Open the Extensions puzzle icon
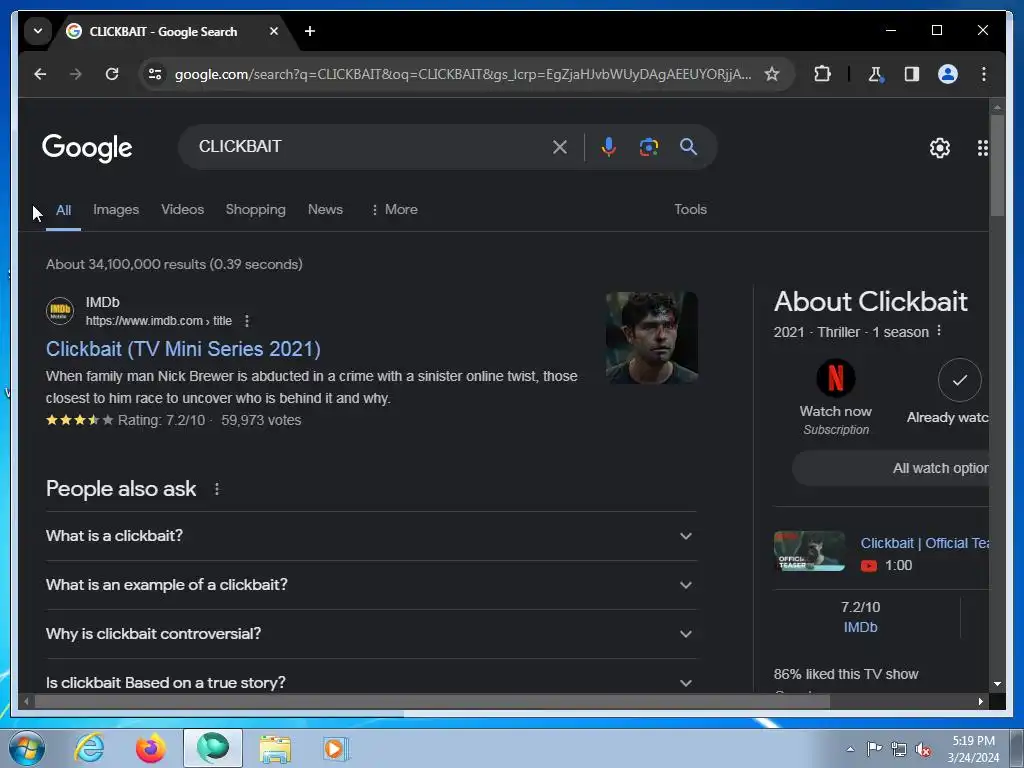 822,74
